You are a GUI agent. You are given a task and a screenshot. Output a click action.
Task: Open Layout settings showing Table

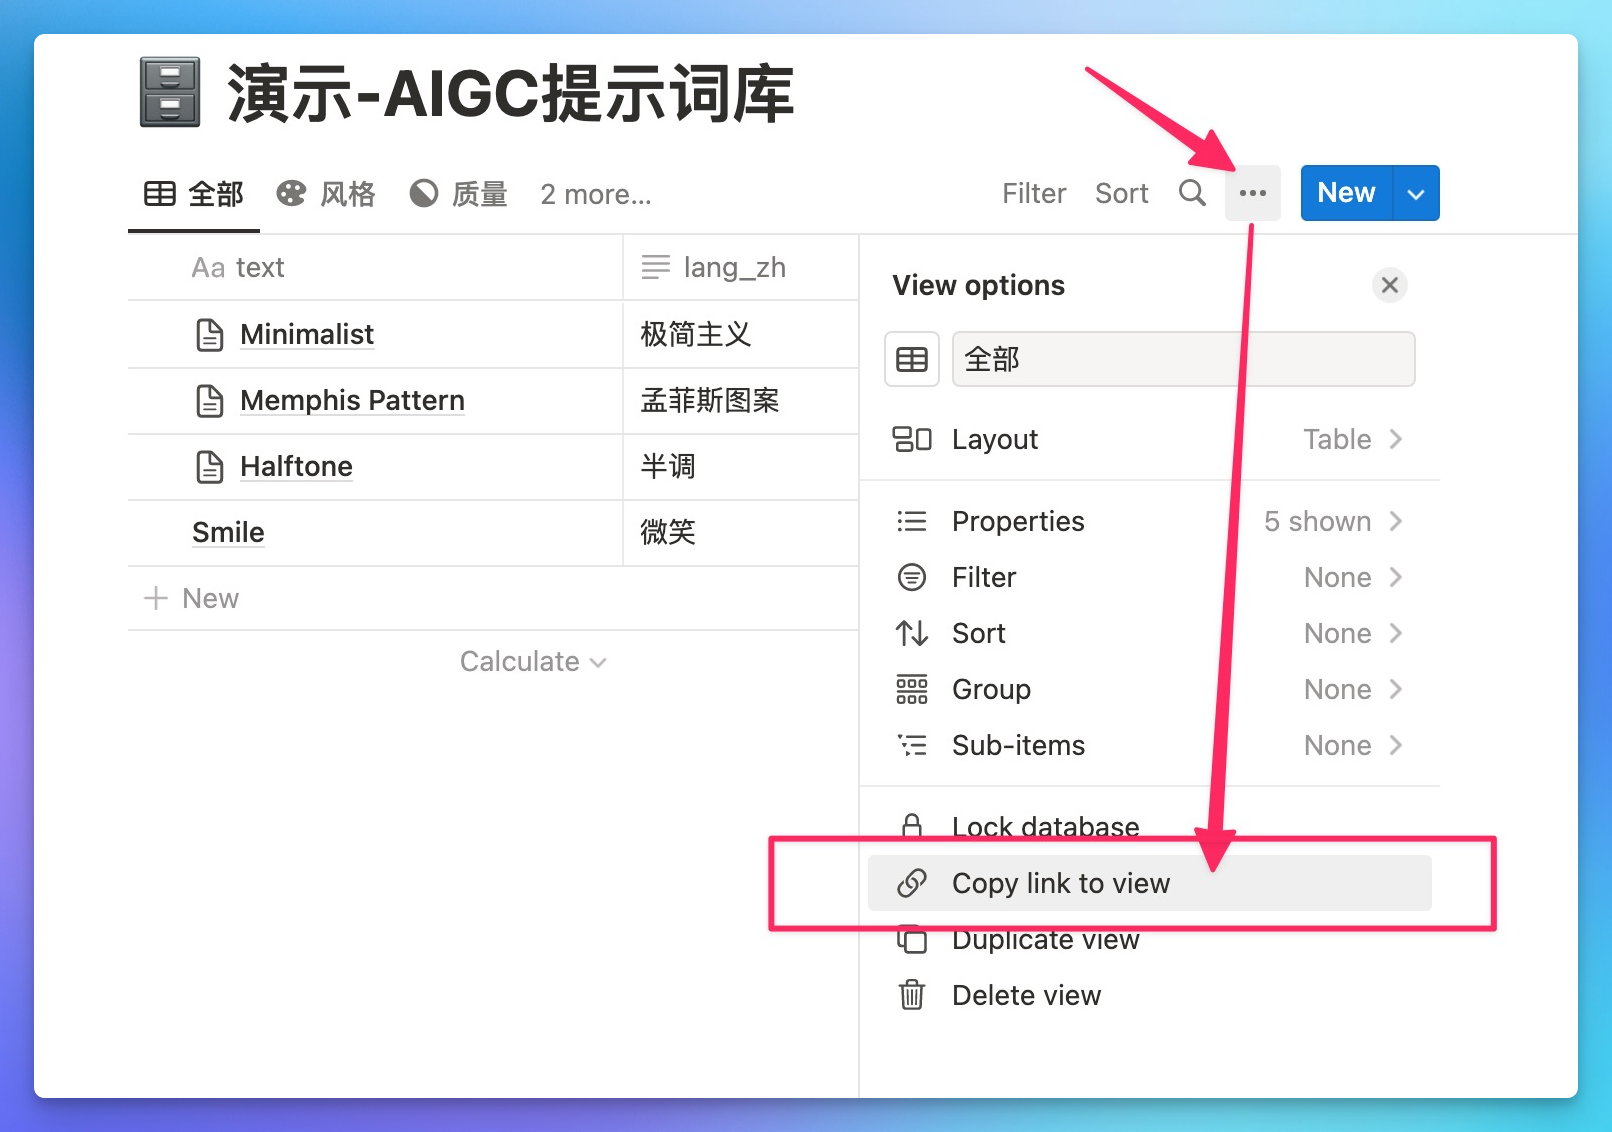1149,439
